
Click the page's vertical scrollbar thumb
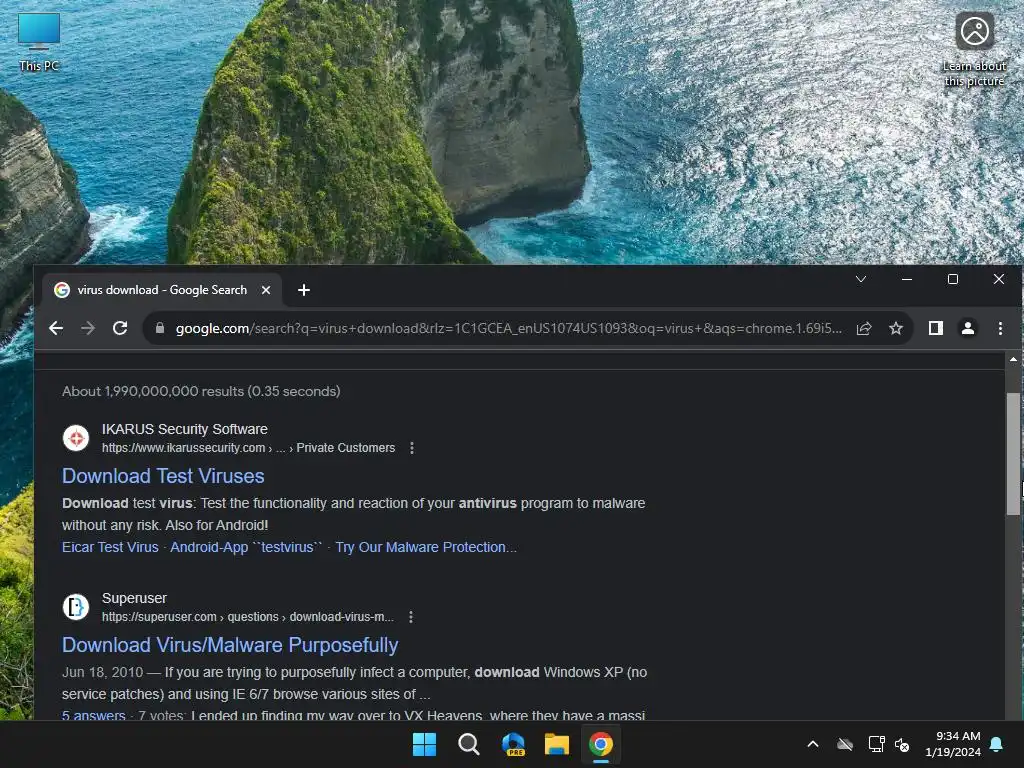(x=1013, y=454)
